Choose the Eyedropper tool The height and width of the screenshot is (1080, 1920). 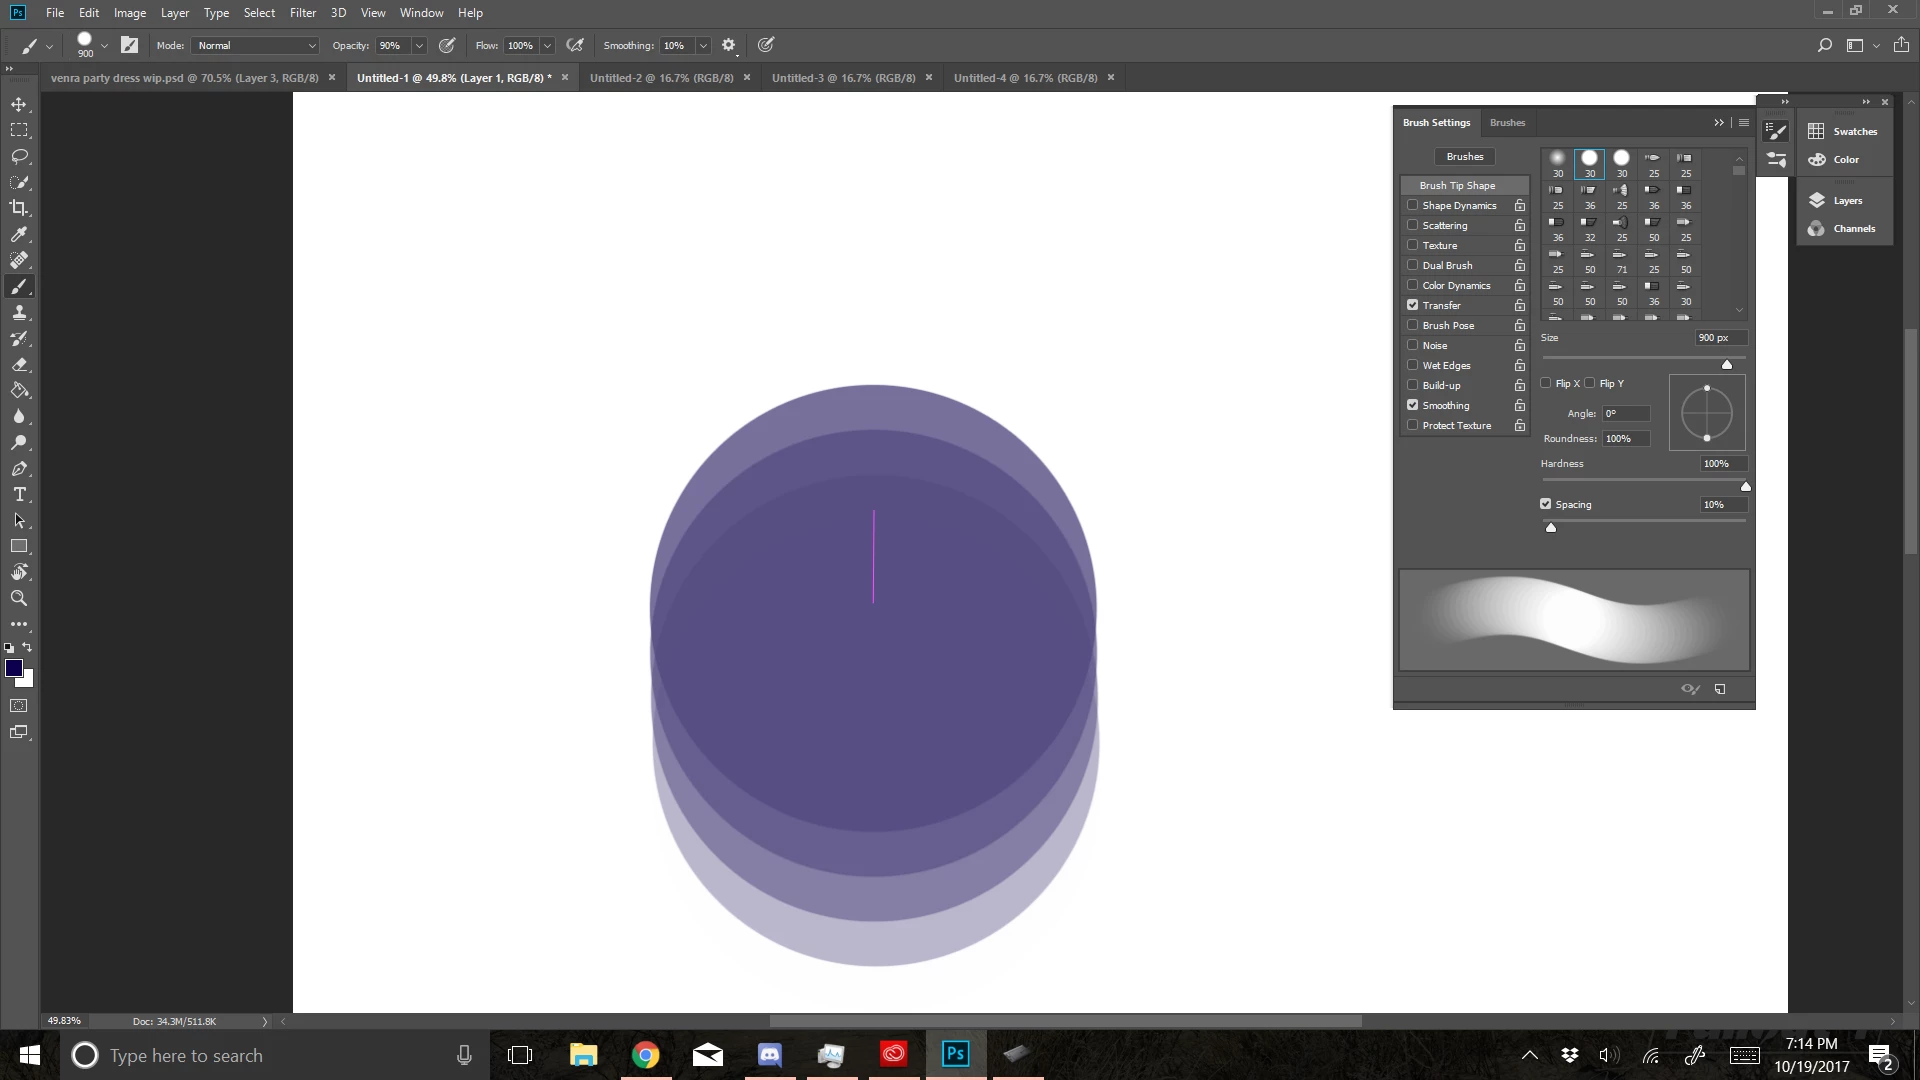pyautogui.click(x=19, y=234)
